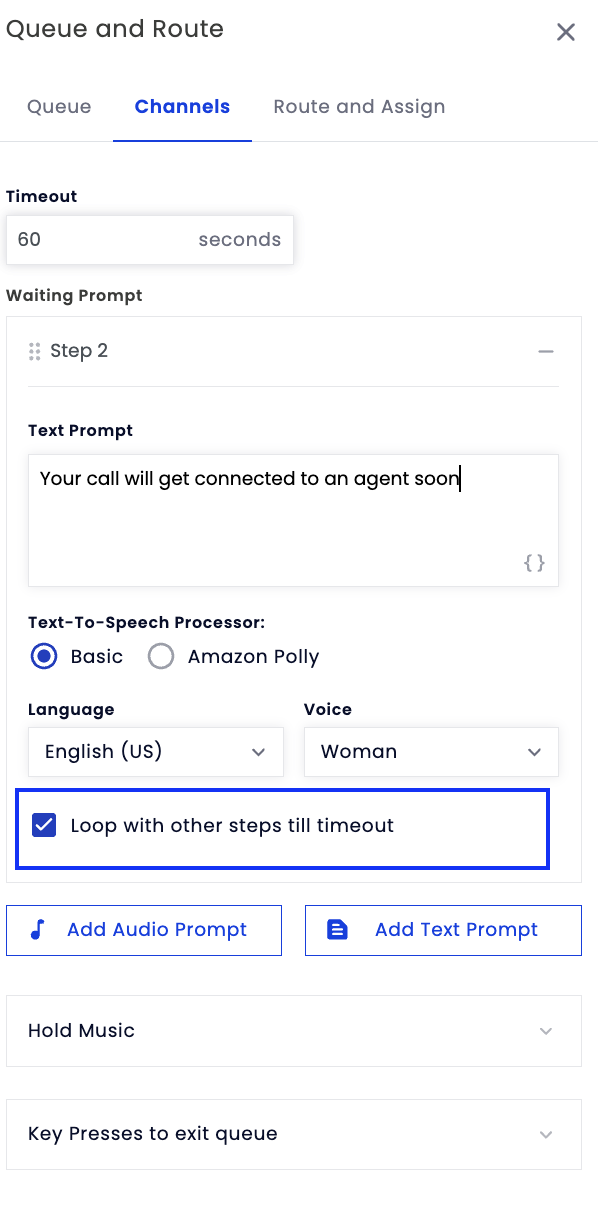
Task: Close the Queue and Route panel
Action: [x=566, y=32]
